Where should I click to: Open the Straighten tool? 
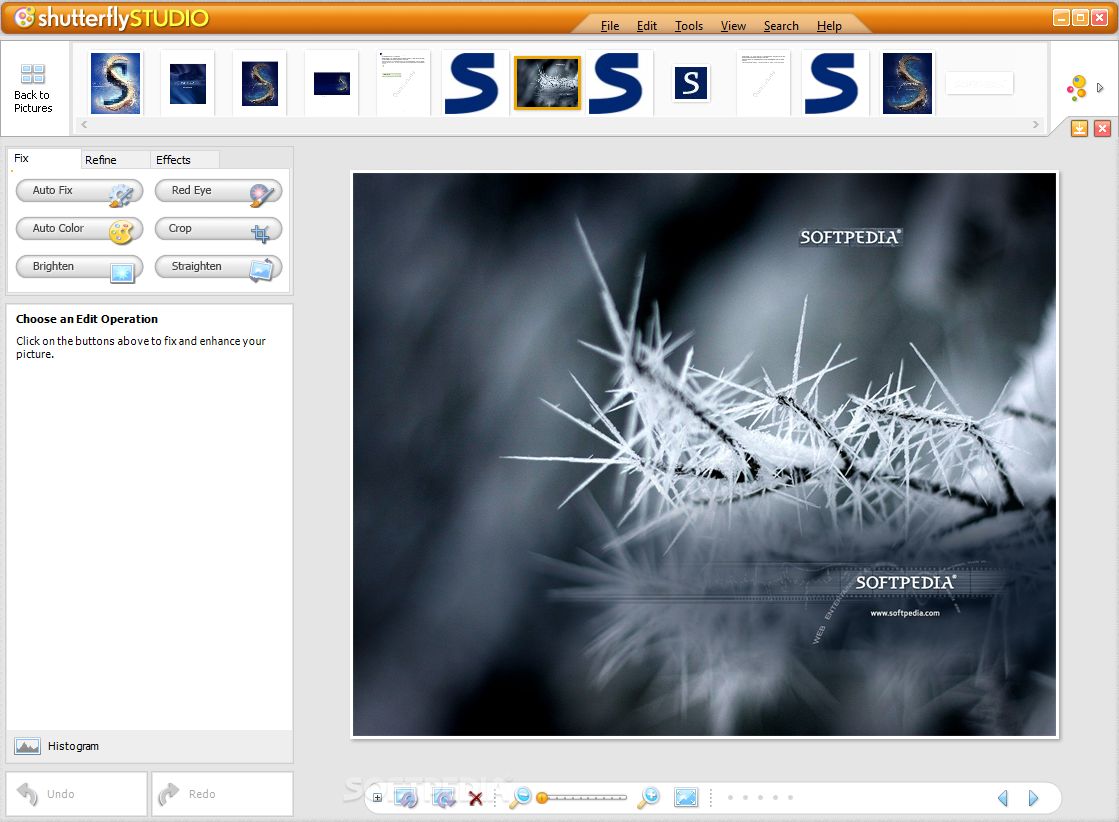[218, 267]
